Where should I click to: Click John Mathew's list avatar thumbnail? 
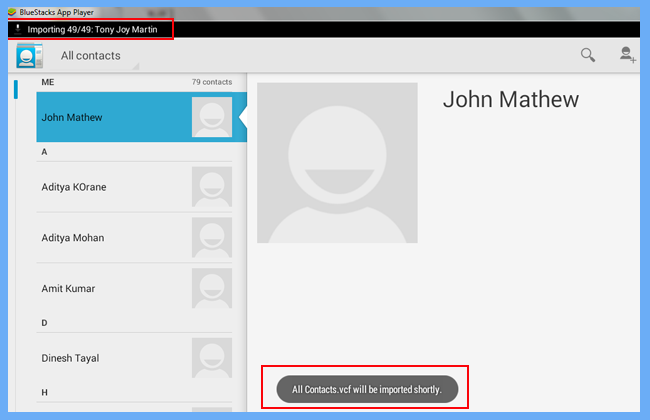point(212,117)
